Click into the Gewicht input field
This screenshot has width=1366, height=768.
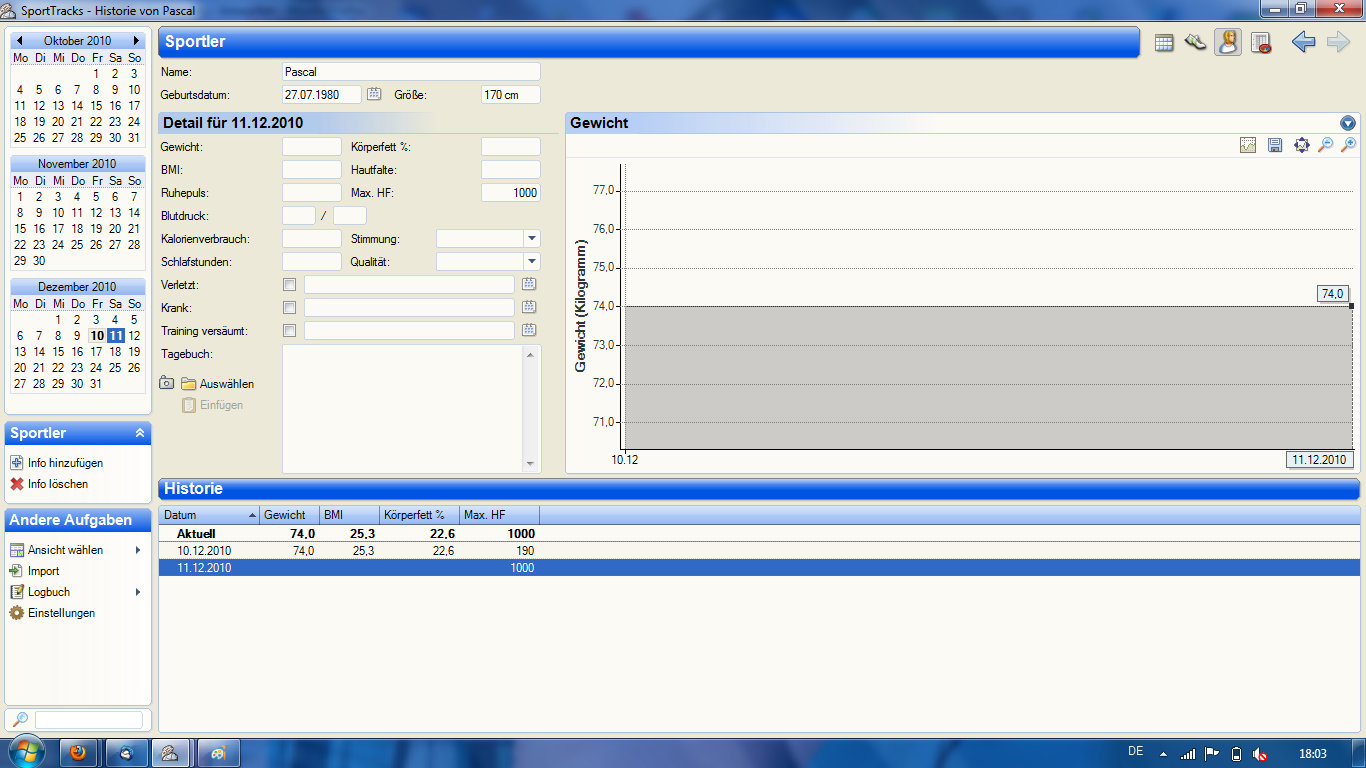[x=311, y=147]
